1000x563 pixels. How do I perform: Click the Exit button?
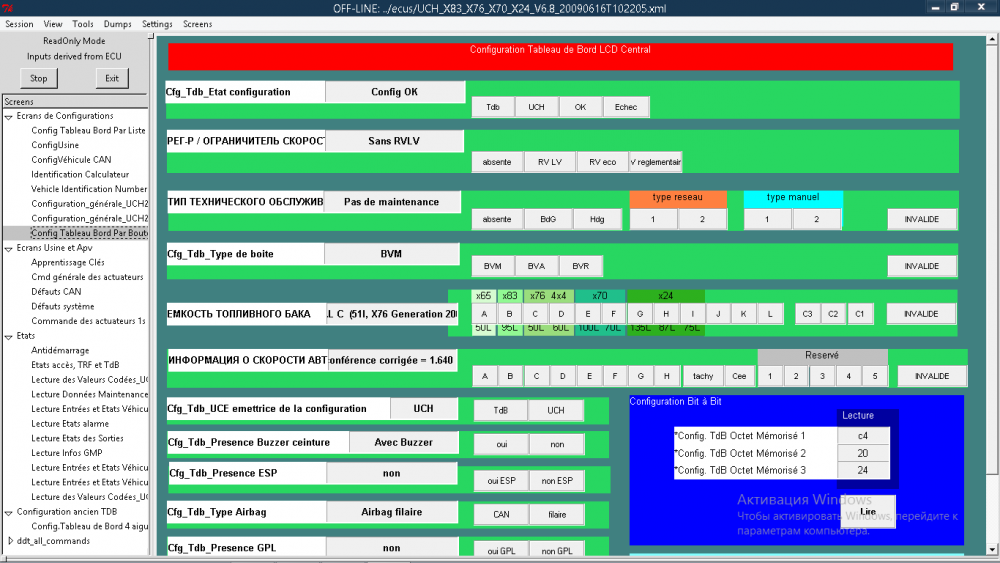112,78
